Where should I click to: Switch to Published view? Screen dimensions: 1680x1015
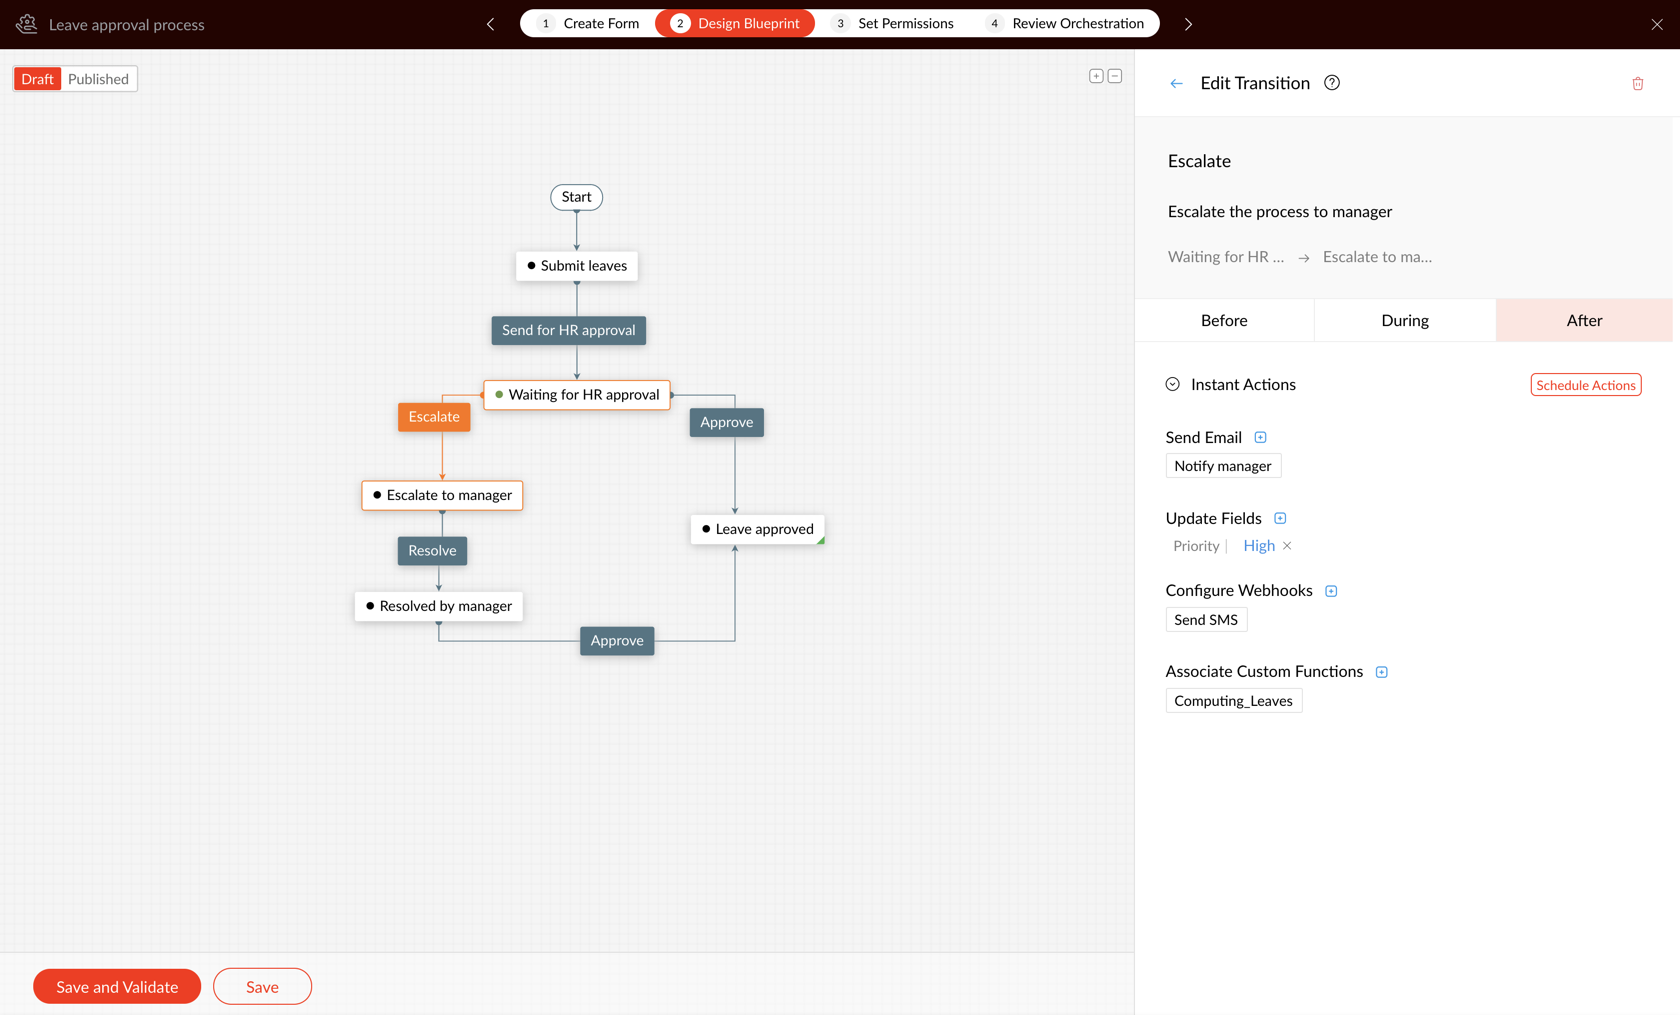[98, 79]
